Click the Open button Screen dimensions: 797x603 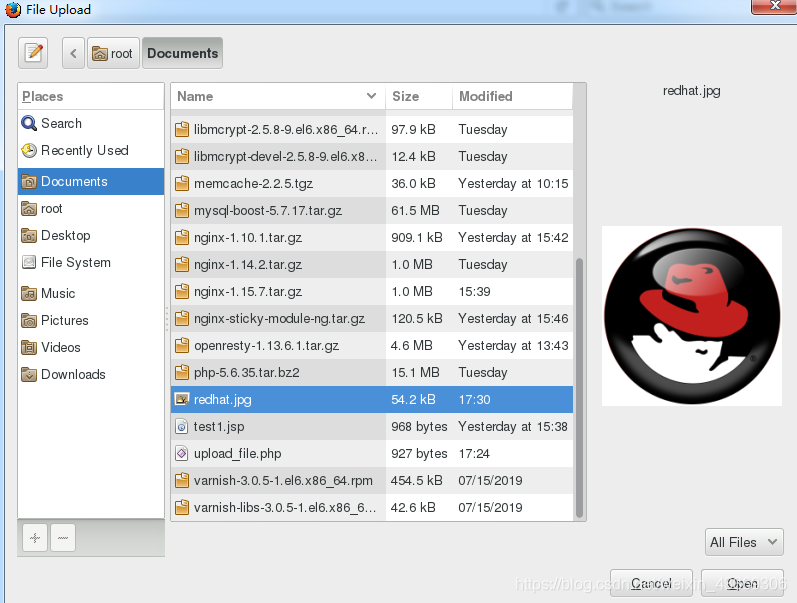pos(742,583)
